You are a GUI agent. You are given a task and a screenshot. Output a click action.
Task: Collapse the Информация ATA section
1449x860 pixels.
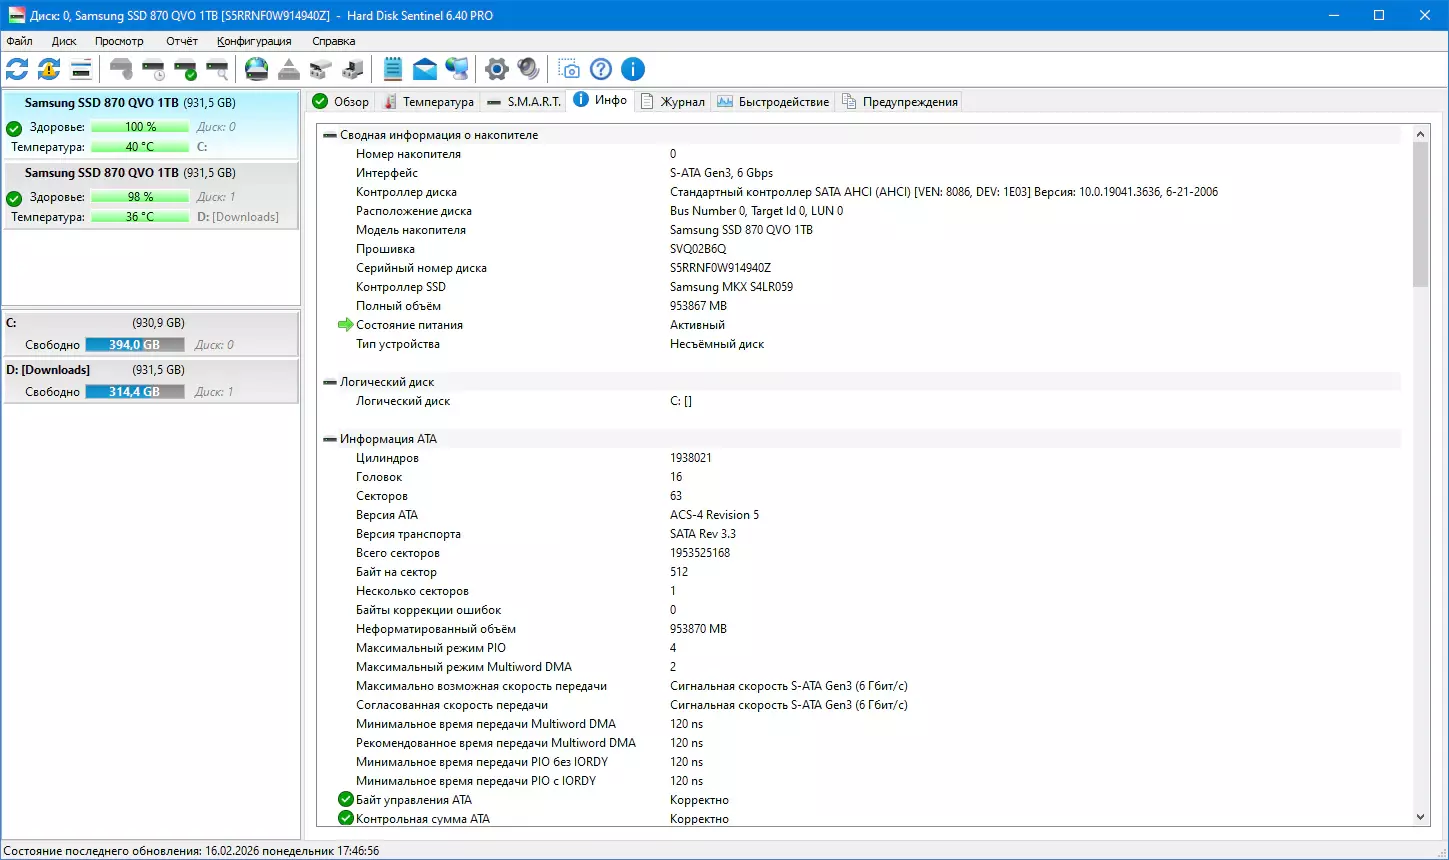pos(330,439)
